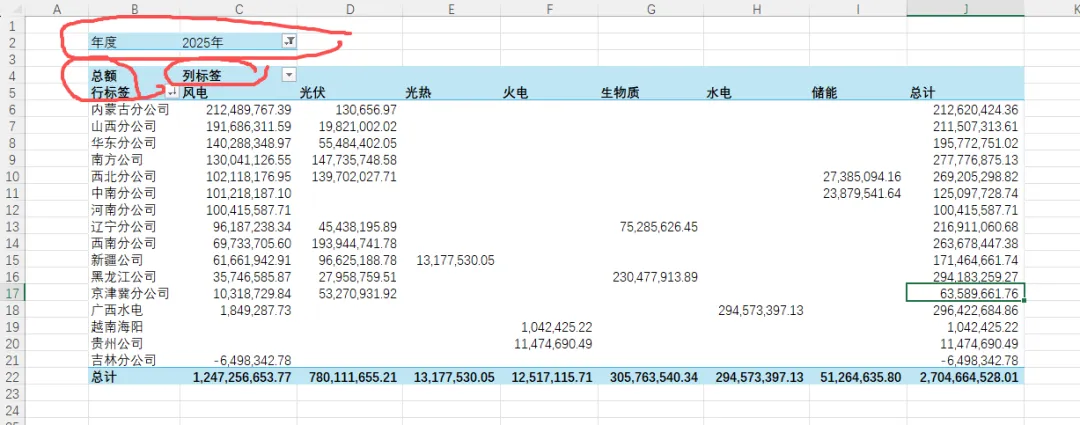Select 生物质 total 305,763,540.34
This screenshot has width=1080, height=425.
(654, 377)
